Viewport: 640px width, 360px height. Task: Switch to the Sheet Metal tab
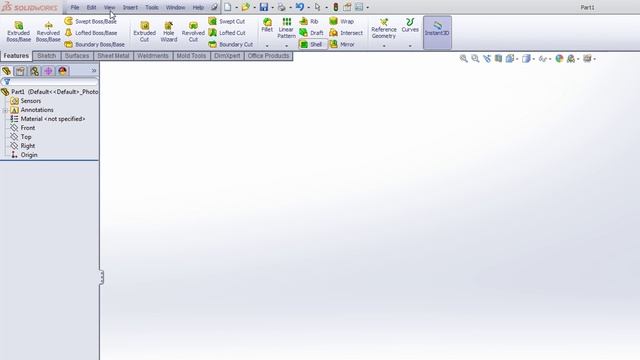[113, 56]
